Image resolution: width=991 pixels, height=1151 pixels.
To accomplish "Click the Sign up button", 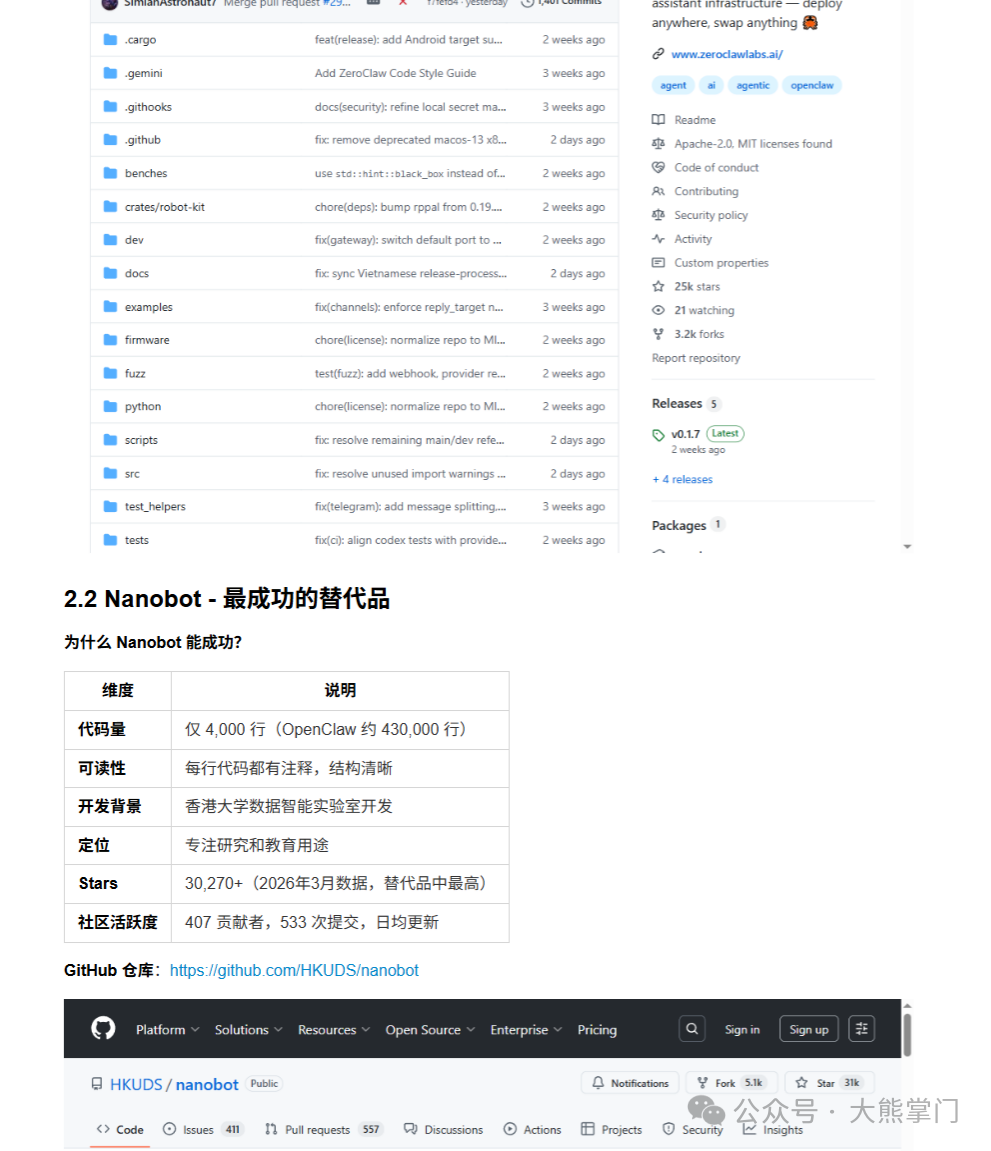I will pyautogui.click(x=808, y=1028).
